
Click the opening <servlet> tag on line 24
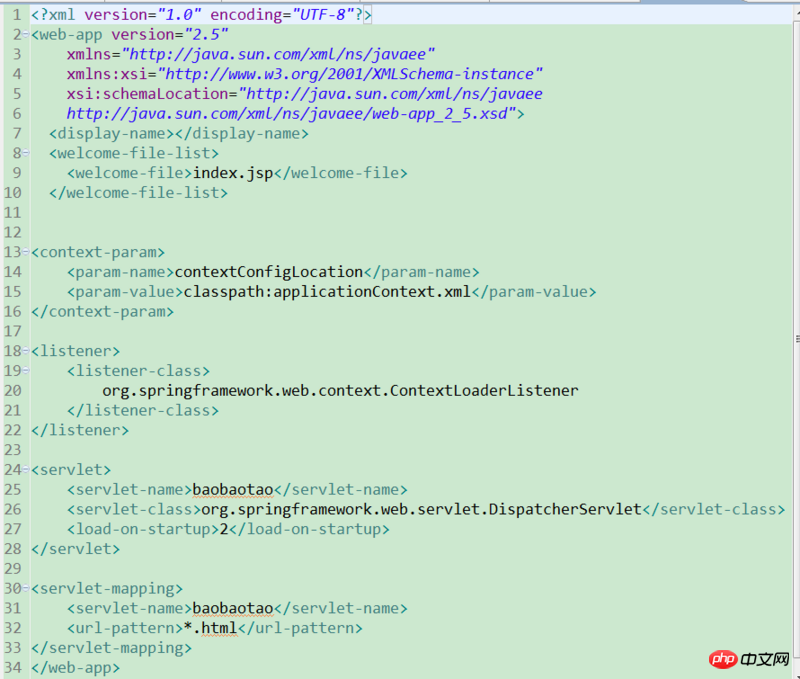click(x=71, y=470)
